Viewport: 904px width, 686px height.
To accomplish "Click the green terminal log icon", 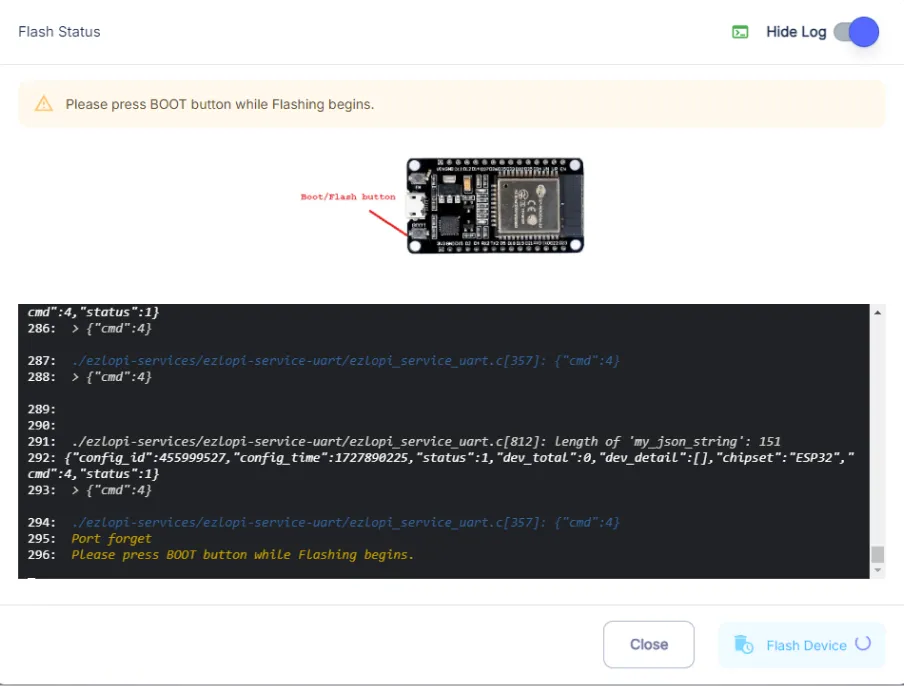I will click(740, 32).
